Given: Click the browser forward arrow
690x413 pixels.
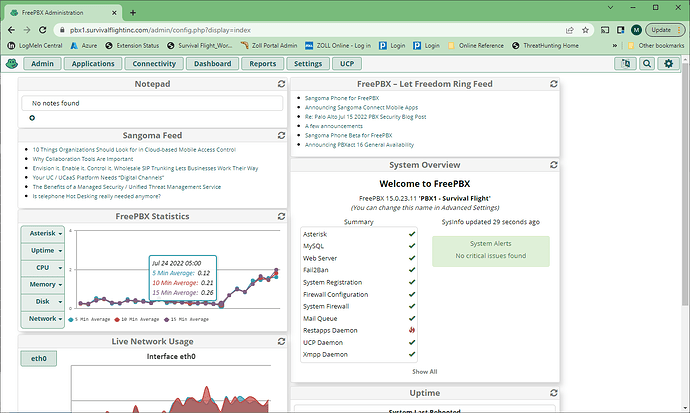Looking at the screenshot, I should [27, 30].
